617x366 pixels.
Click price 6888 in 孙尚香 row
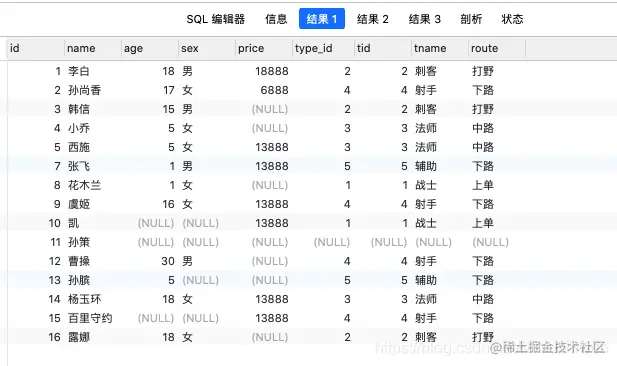tap(274, 90)
